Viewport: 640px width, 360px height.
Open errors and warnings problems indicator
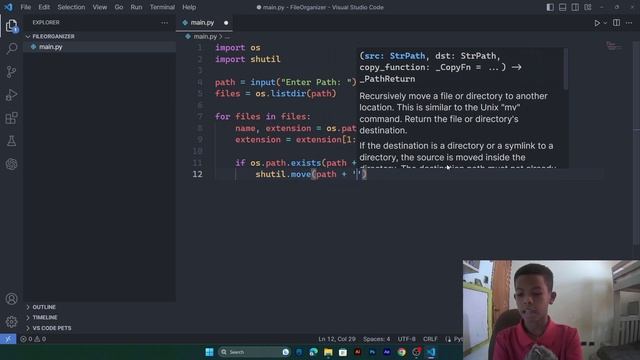pyautogui.click(x=33, y=339)
